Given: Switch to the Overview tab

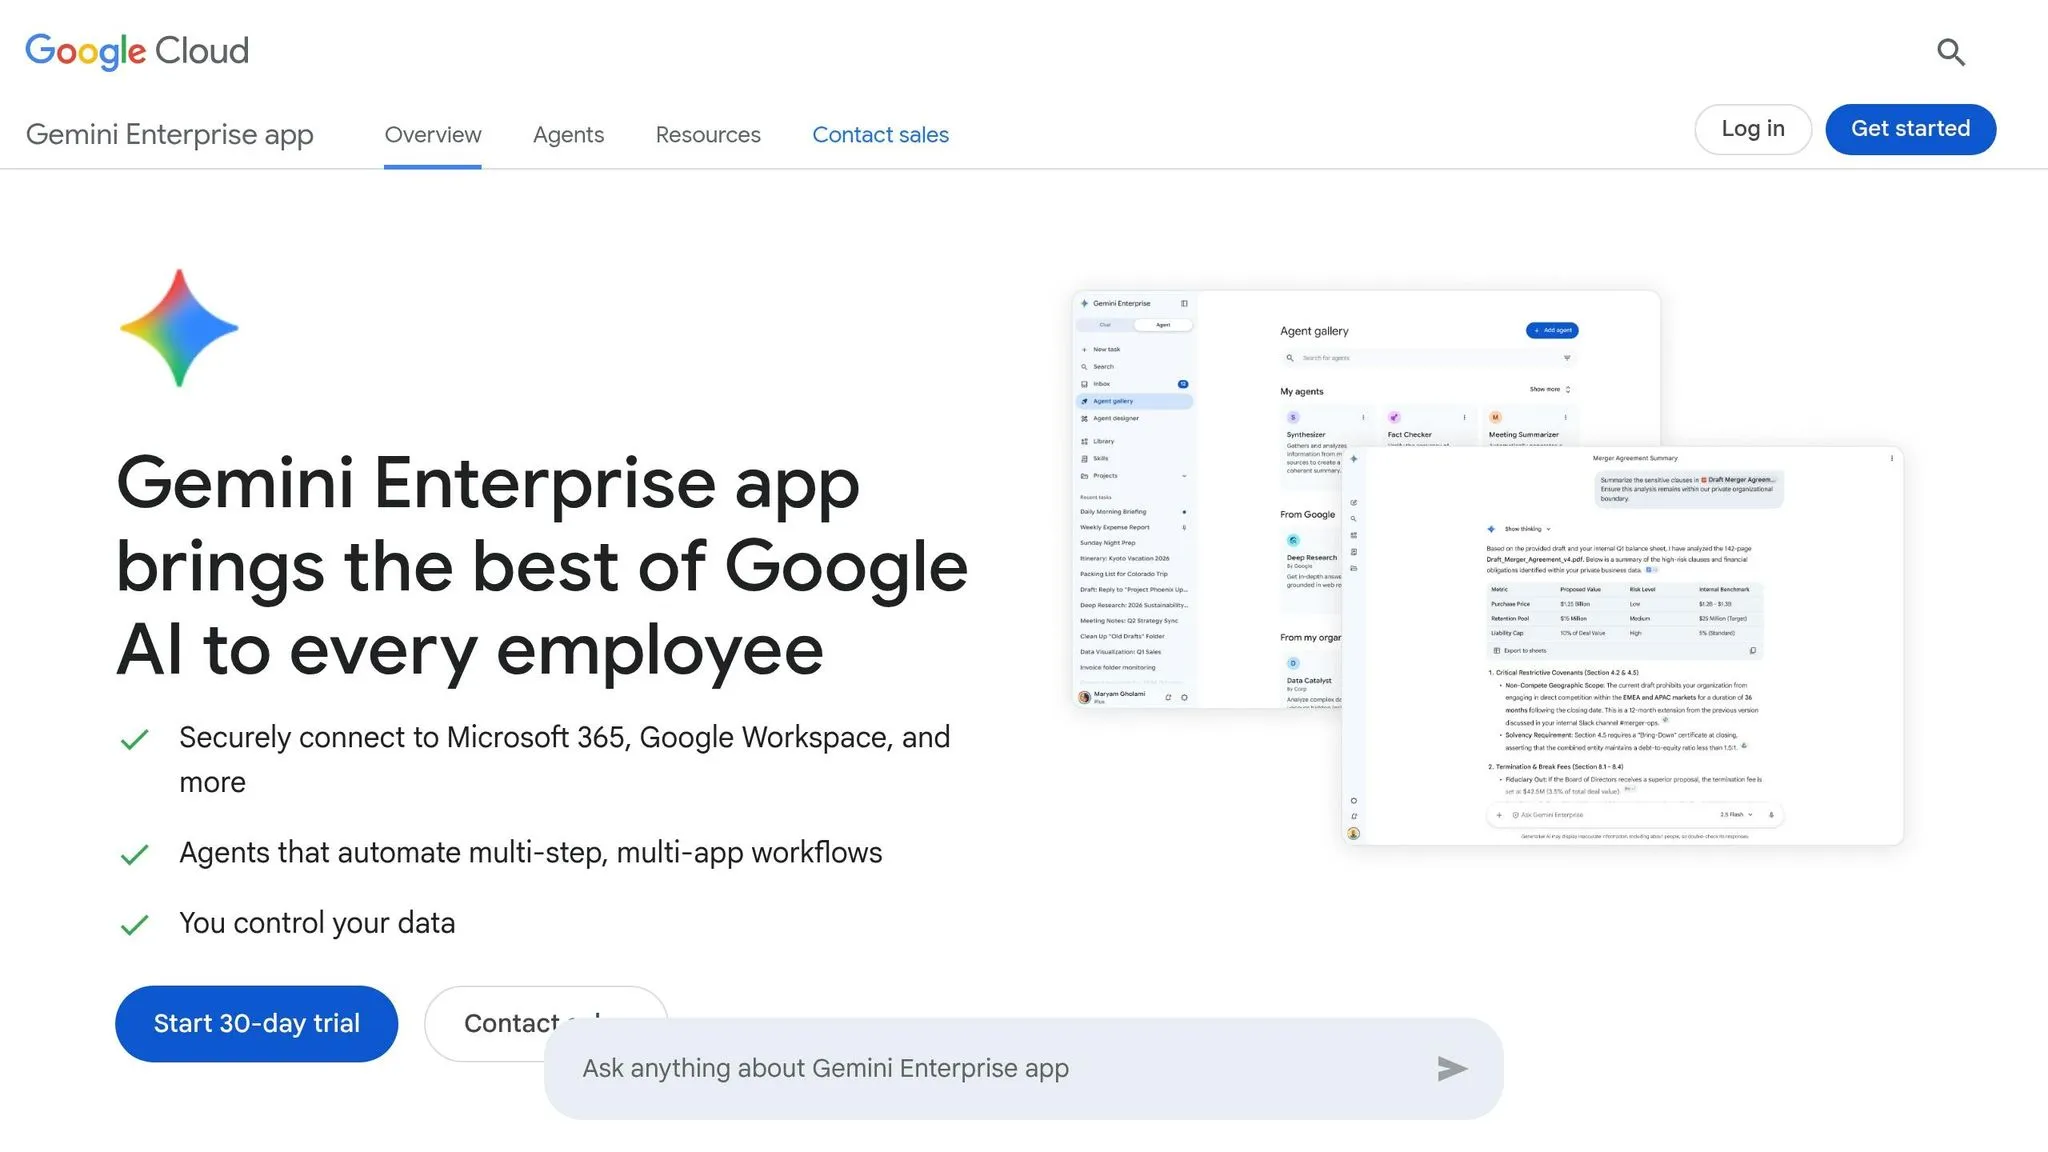Looking at the screenshot, I should point(433,135).
